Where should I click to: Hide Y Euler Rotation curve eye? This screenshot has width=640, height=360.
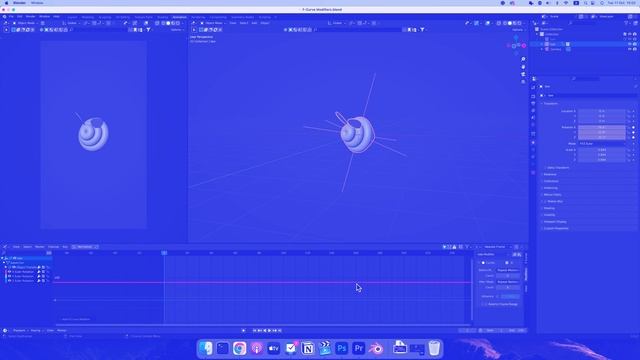pos(9,276)
